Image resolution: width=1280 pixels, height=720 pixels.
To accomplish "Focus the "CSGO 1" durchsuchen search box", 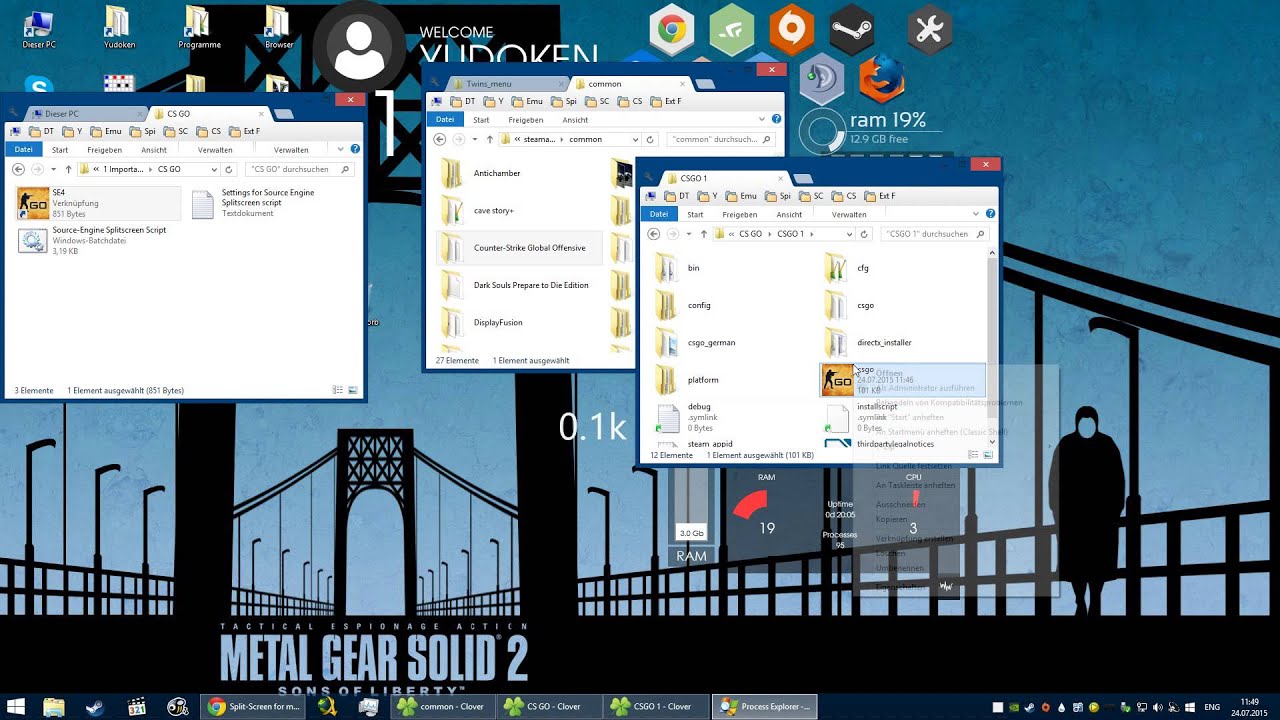I will [x=935, y=234].
